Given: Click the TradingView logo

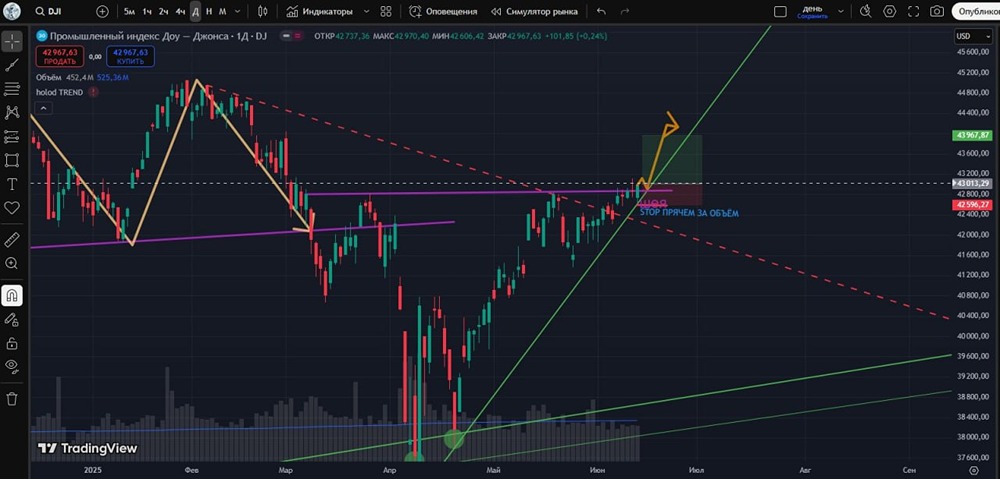Looking at the screenshot, I should click(87, 448).
